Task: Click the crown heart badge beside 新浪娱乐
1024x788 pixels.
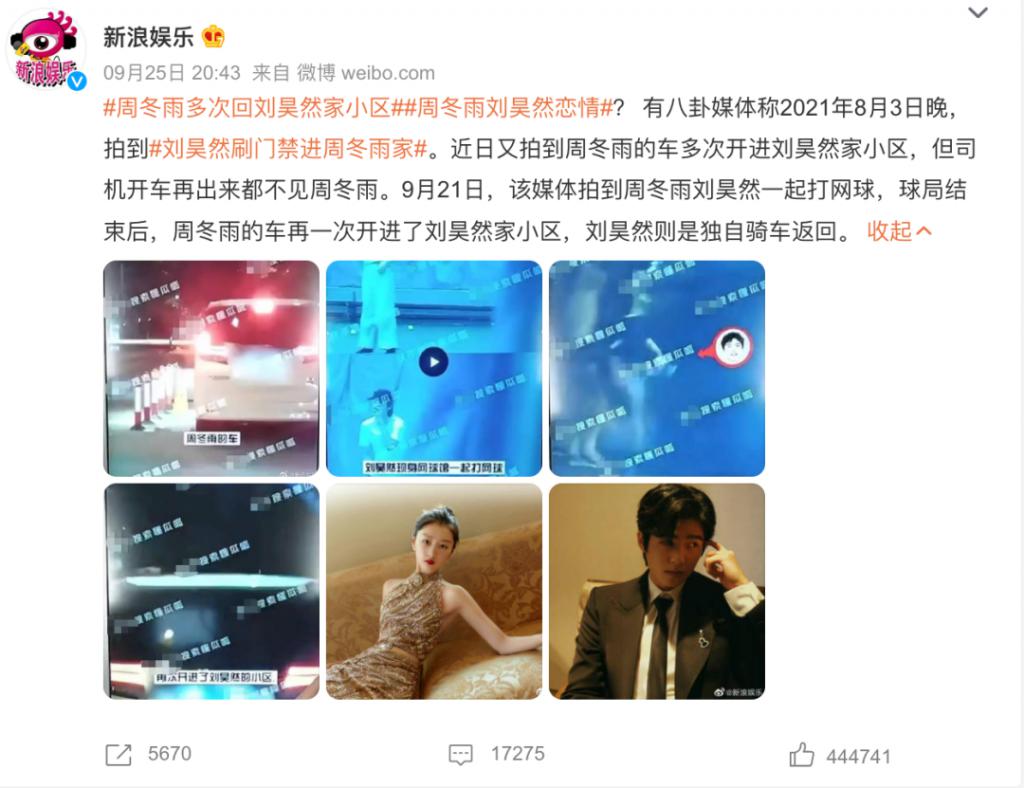Action: pos(213,36)
